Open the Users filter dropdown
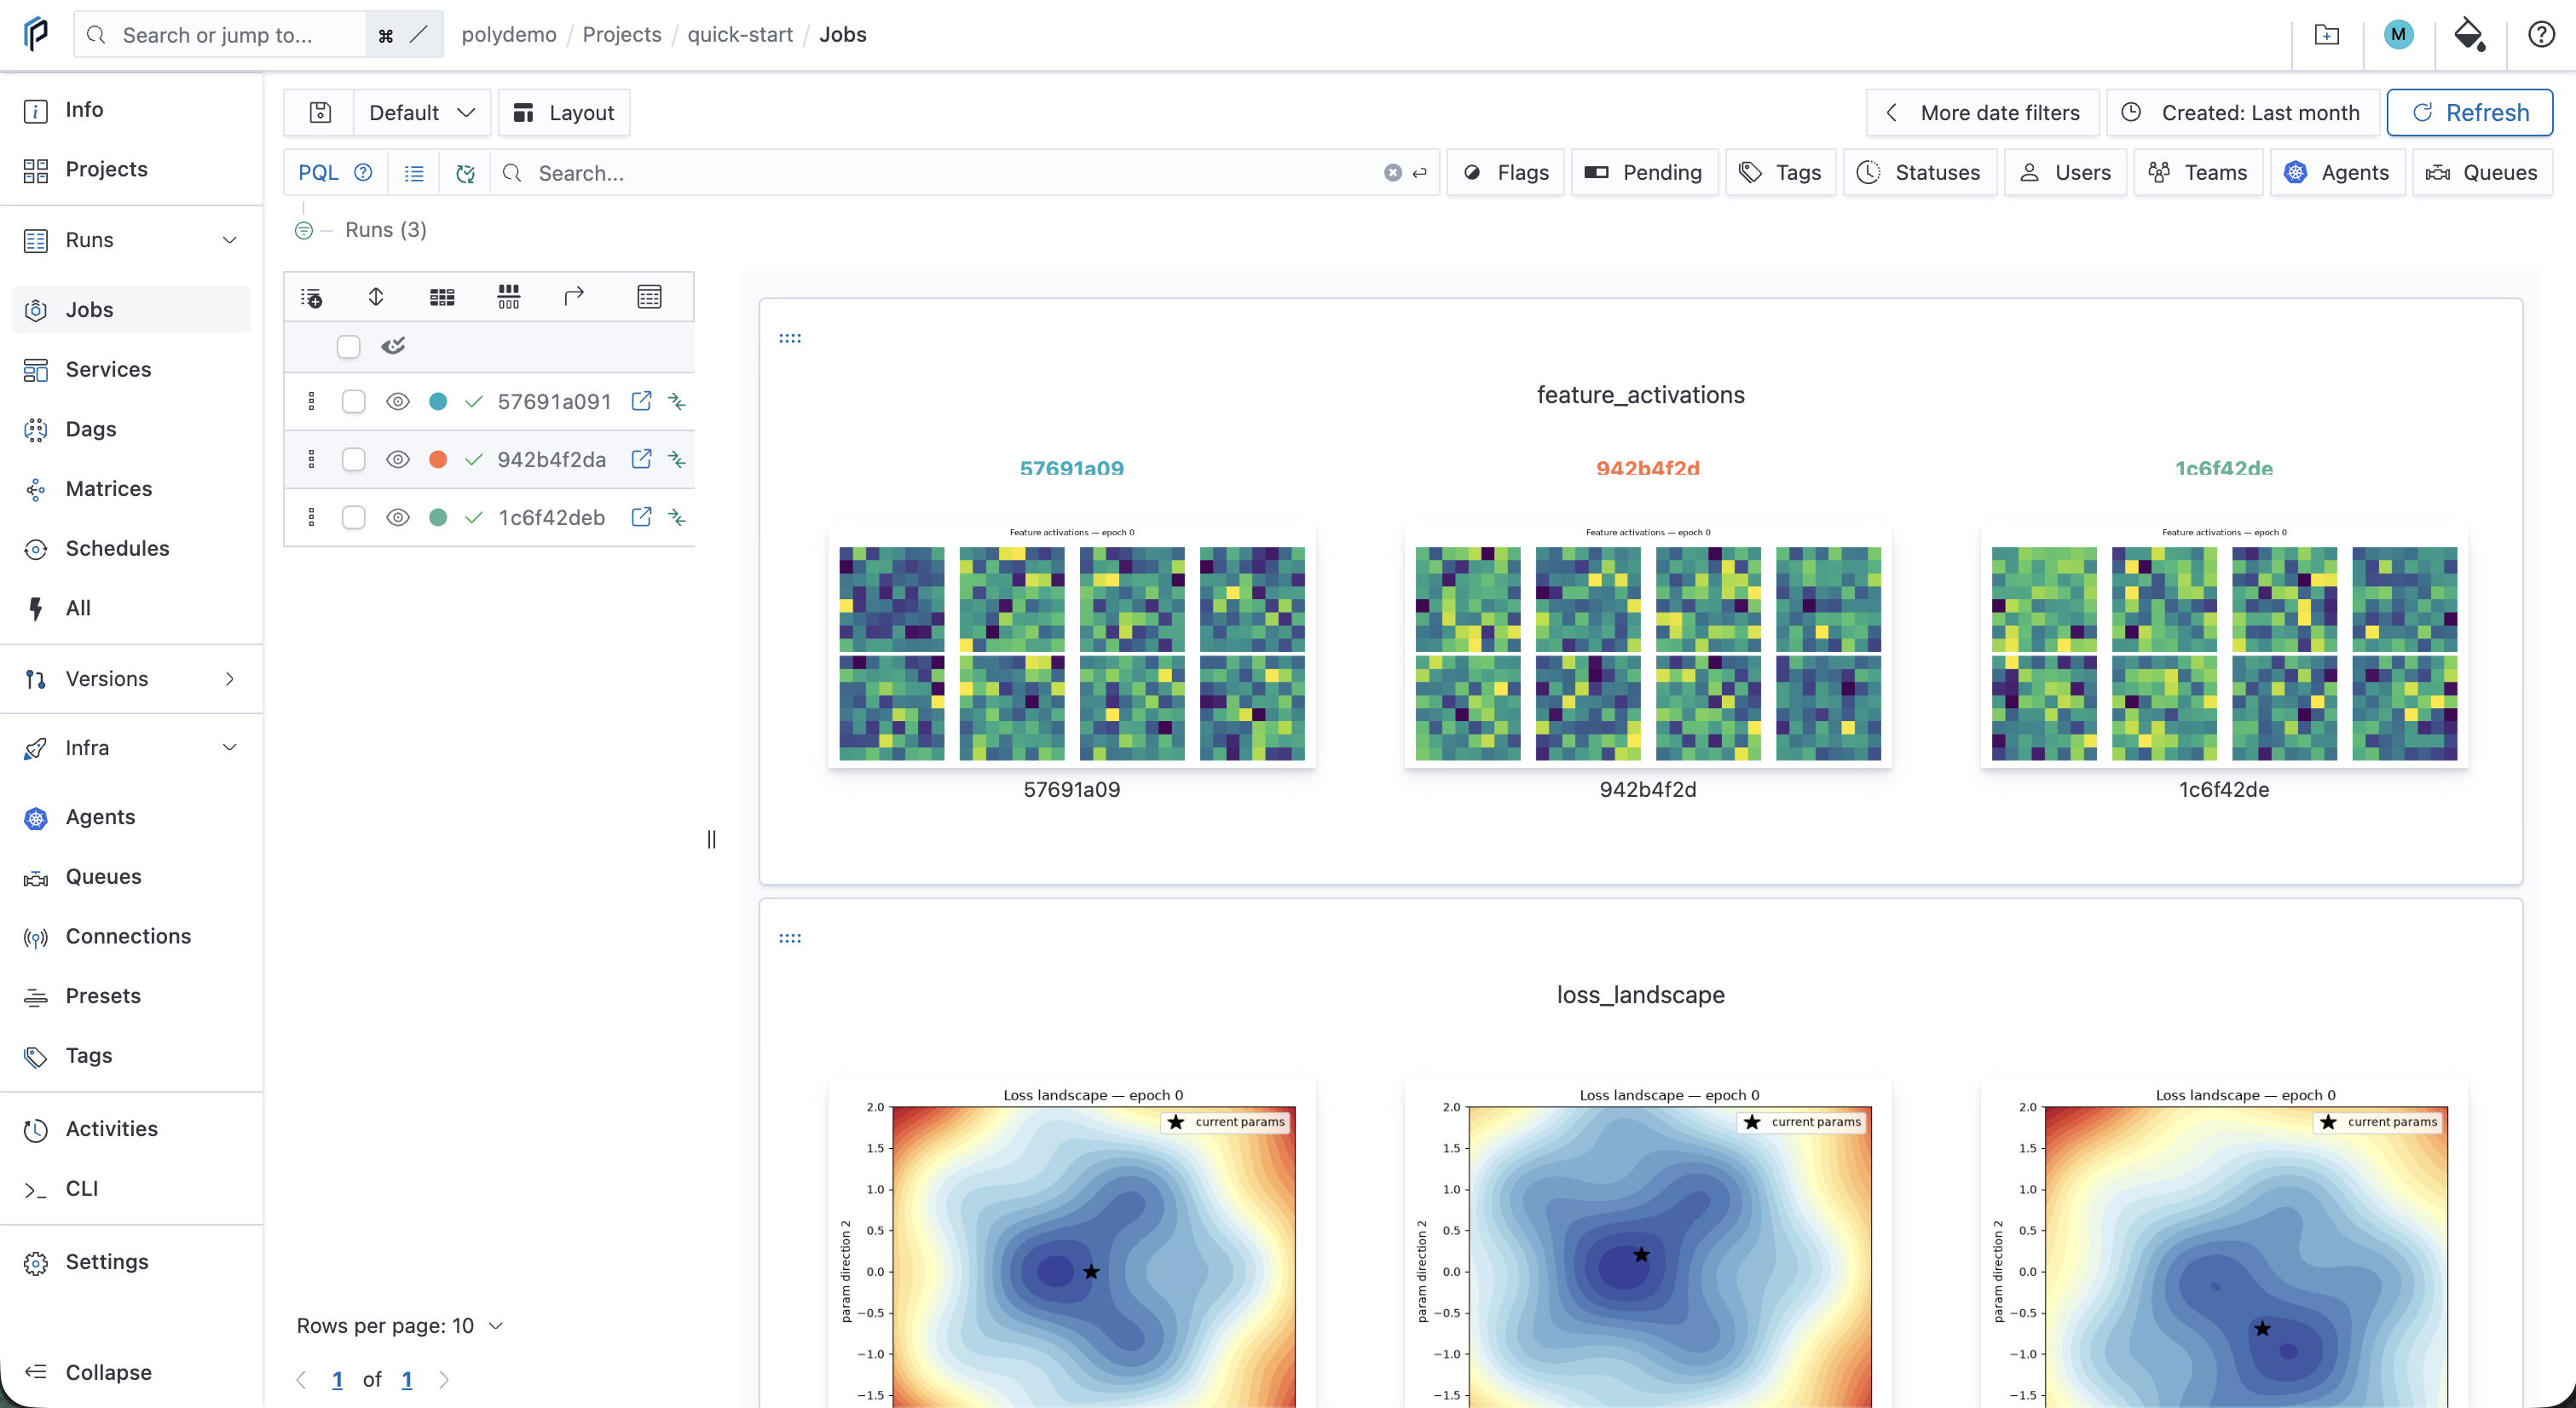 point(2065,173)
